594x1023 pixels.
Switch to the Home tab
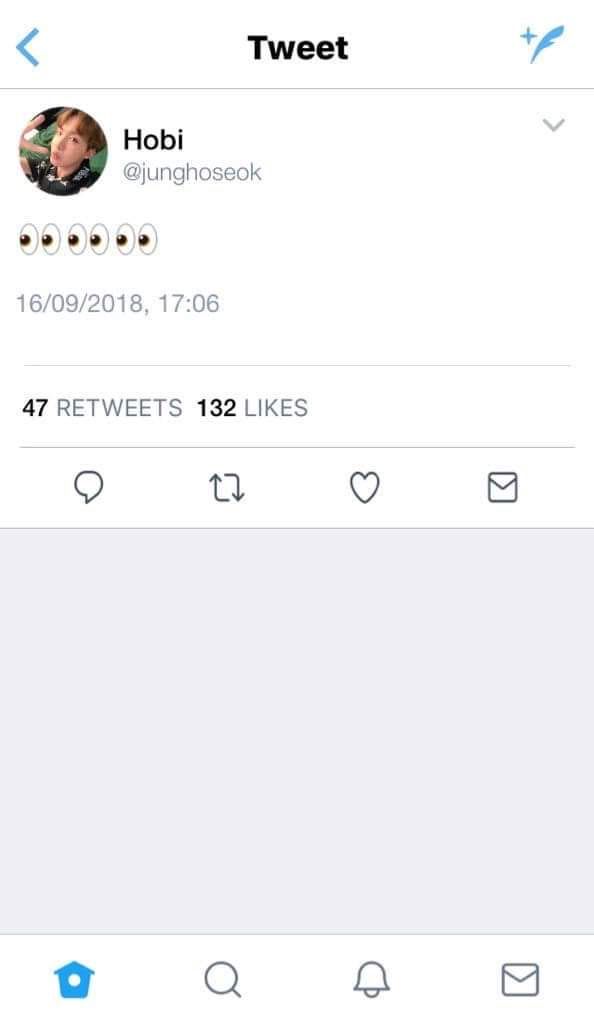click(x=74, y=979)
